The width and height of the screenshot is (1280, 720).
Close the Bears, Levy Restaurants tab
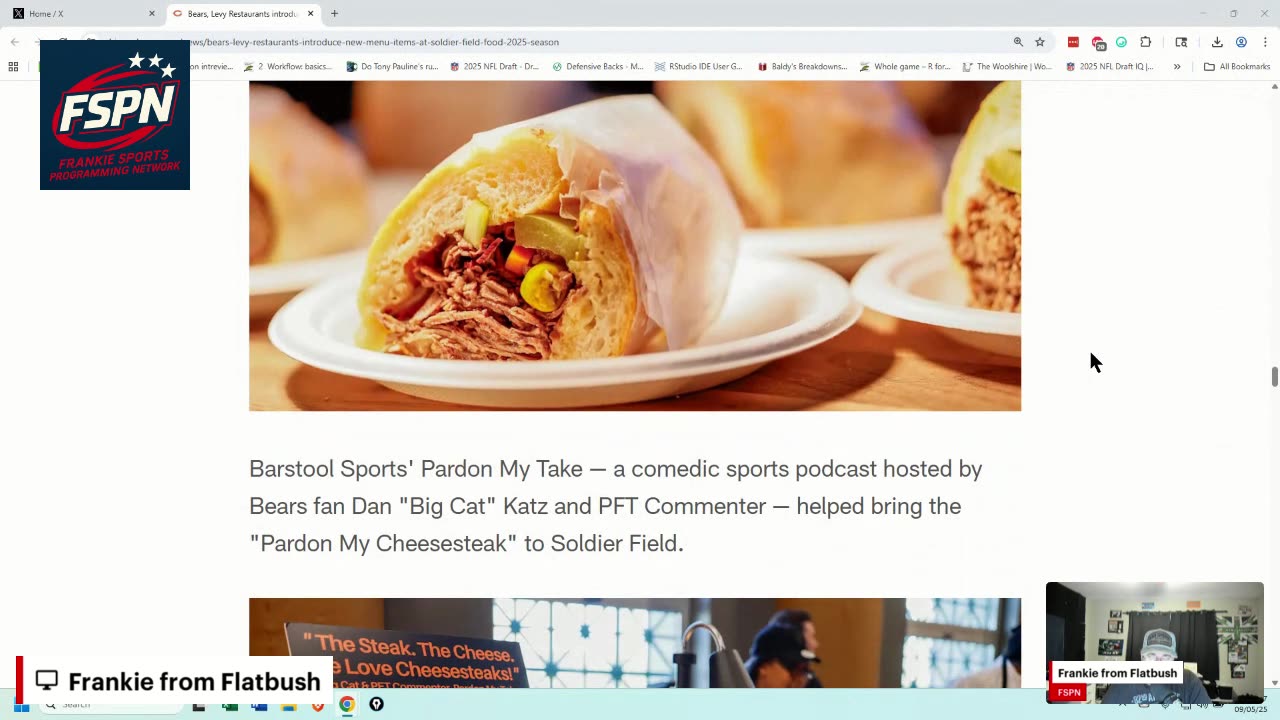(310, 14)
